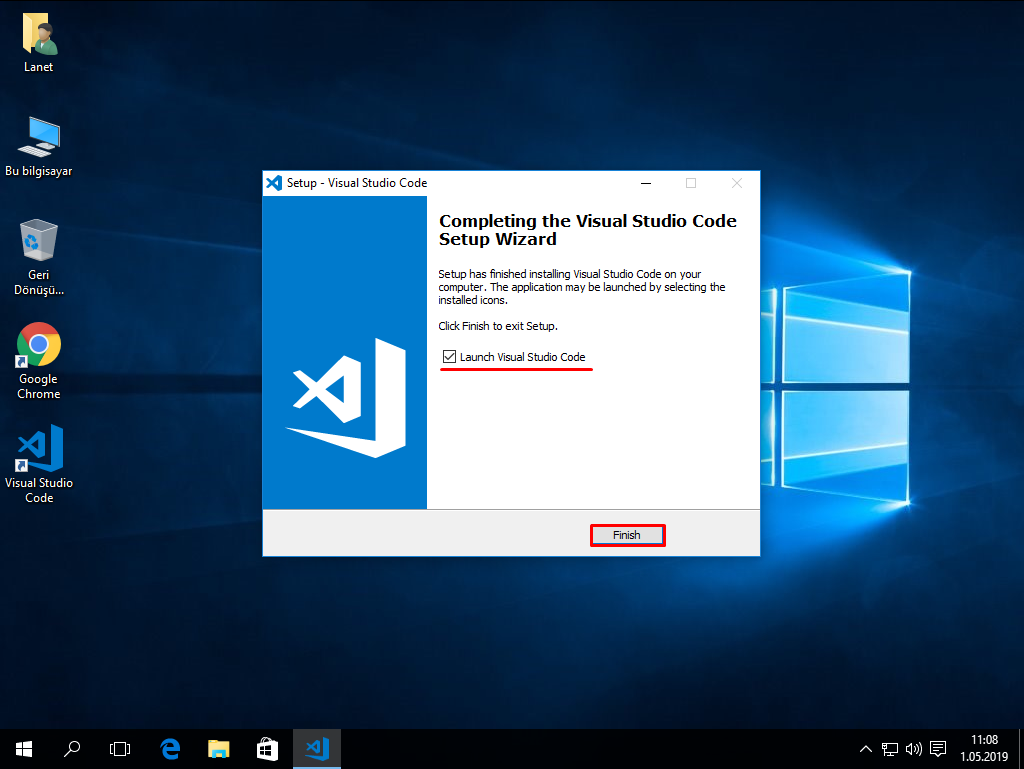
Task: Click the clock to open the calendar
Action: click(983, 748)
